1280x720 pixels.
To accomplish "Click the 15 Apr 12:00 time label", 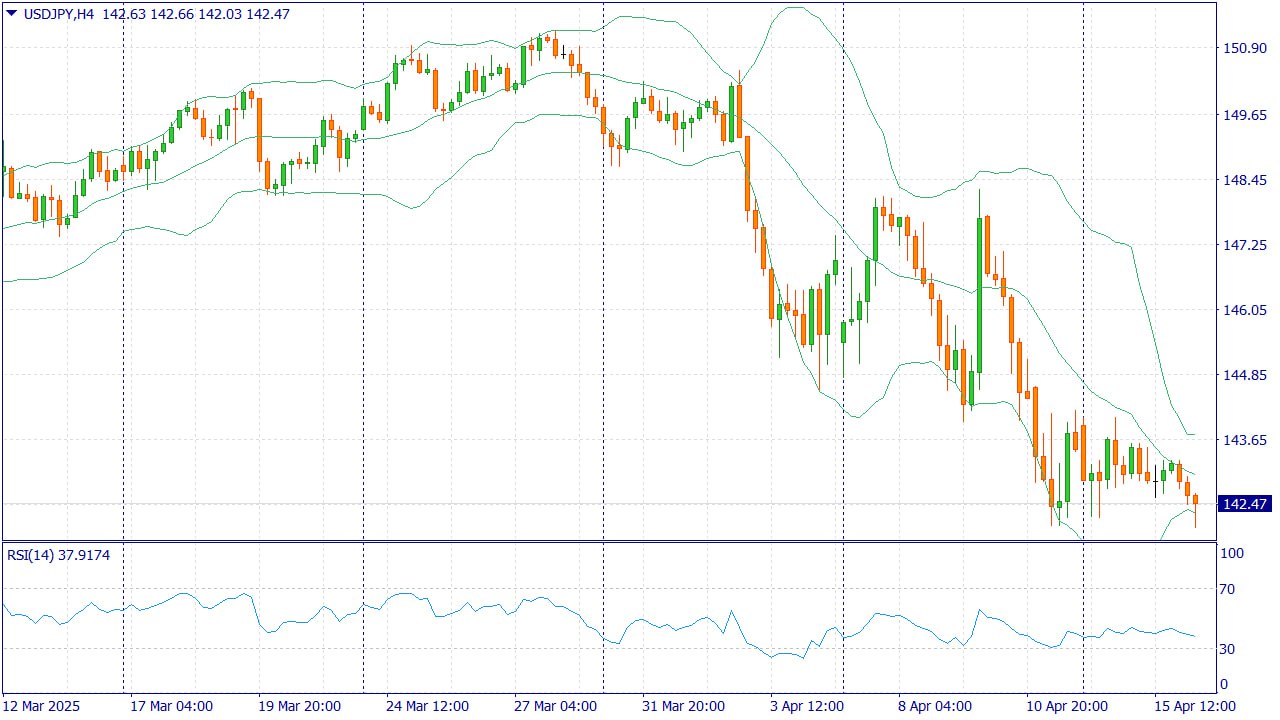I will click(x=1195, y=706).
